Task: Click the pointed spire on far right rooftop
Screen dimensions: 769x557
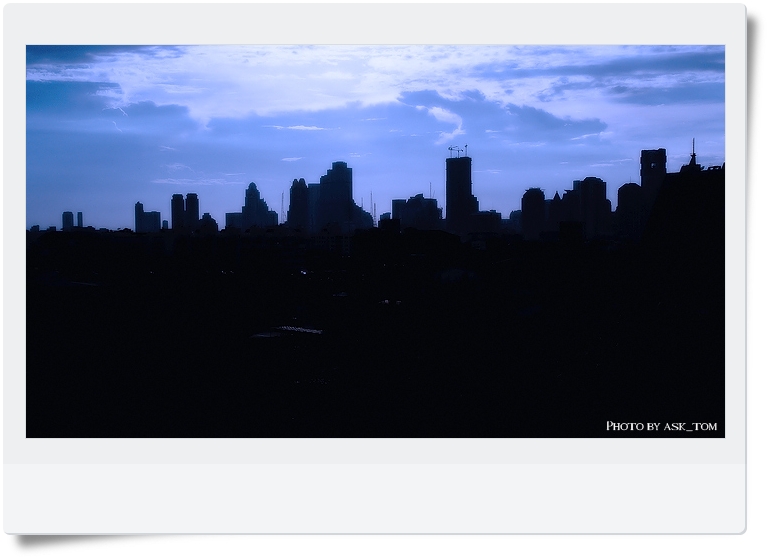Action: [x=692, y=157]
